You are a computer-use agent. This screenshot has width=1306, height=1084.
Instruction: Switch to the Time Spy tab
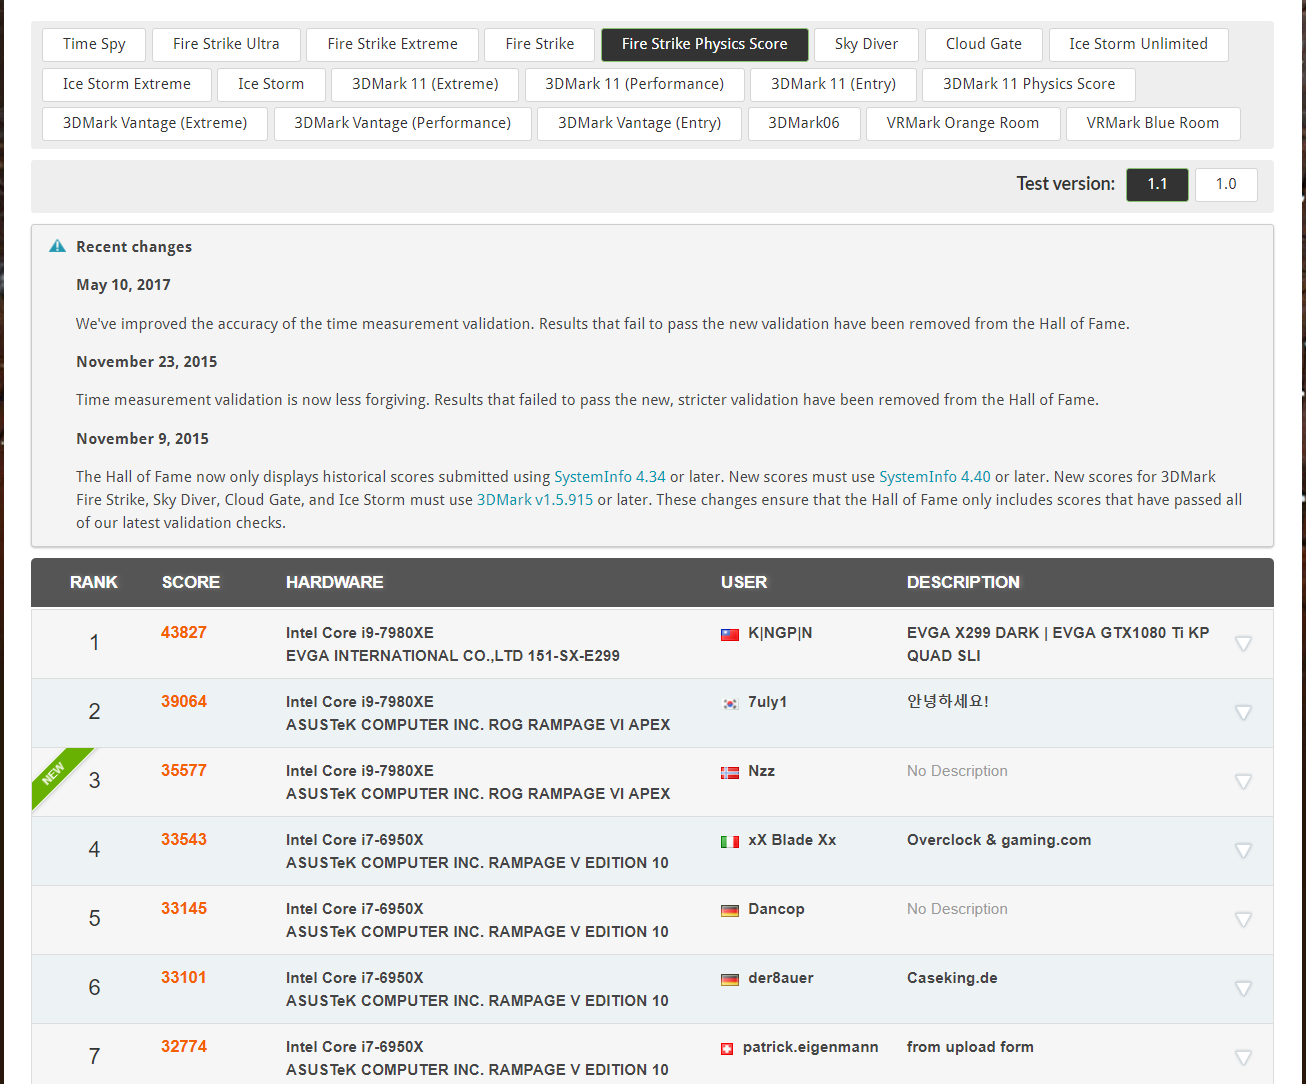tap(94, 44)
